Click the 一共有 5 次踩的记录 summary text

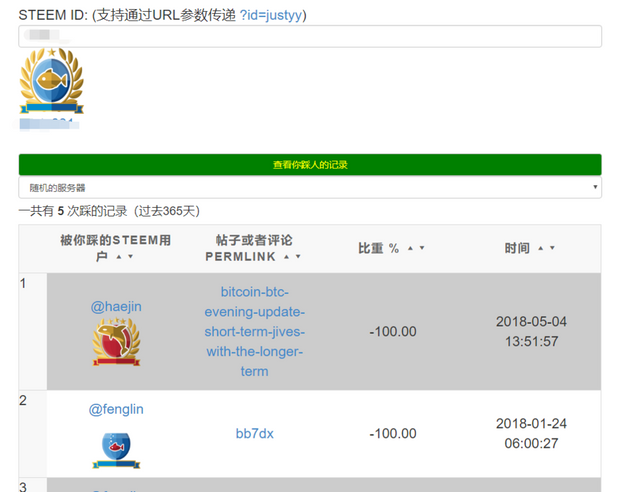point(109,211)
